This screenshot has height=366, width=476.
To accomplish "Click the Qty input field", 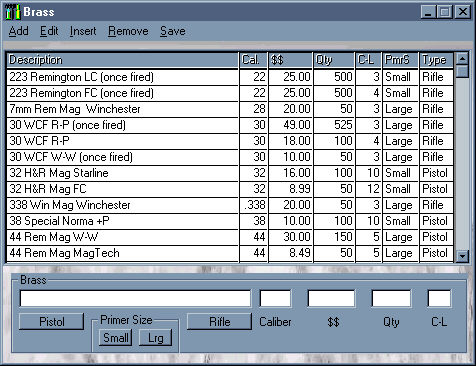I will 391,298.
